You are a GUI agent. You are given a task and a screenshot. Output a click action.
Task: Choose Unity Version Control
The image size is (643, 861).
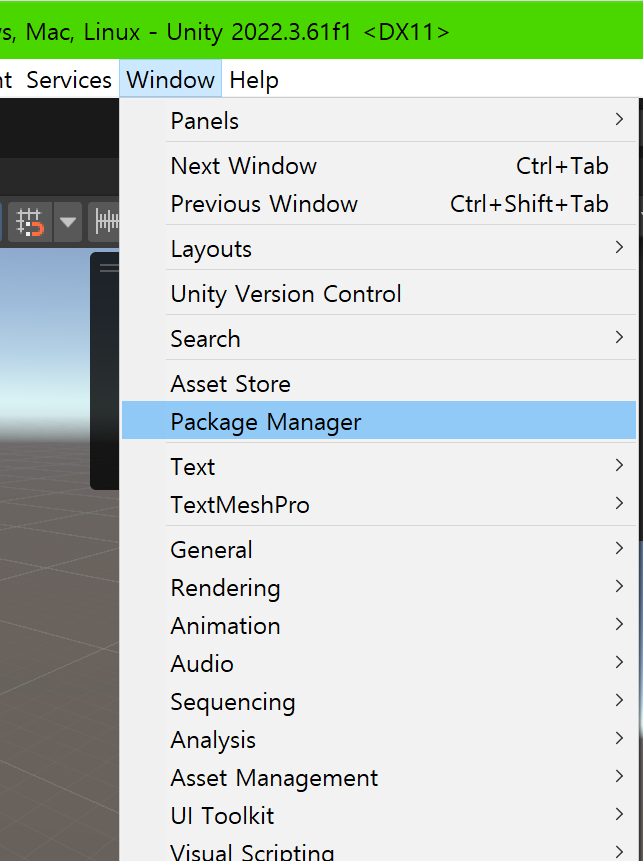coord(379,294)
